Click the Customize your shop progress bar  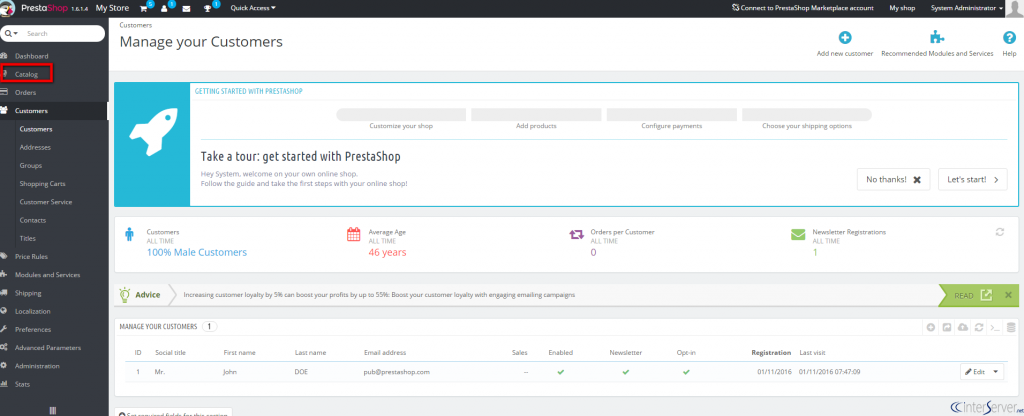point(401,115)
